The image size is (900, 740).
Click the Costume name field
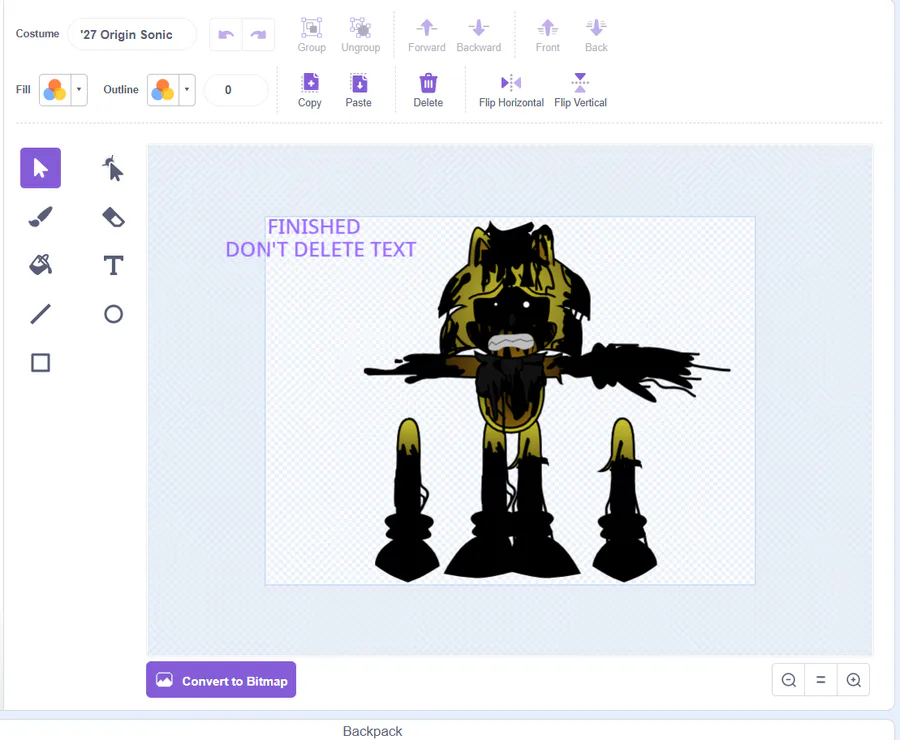[132, 34]
